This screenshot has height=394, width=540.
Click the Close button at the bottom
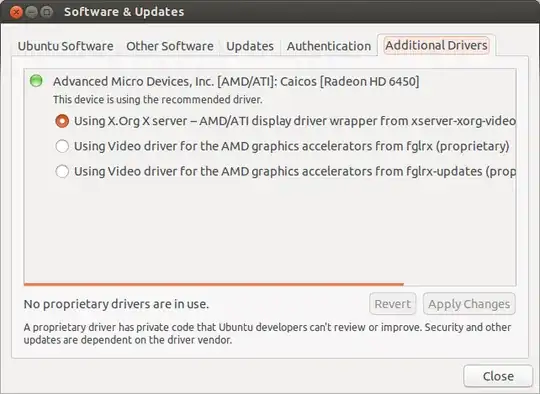click(x=498, y=376)
